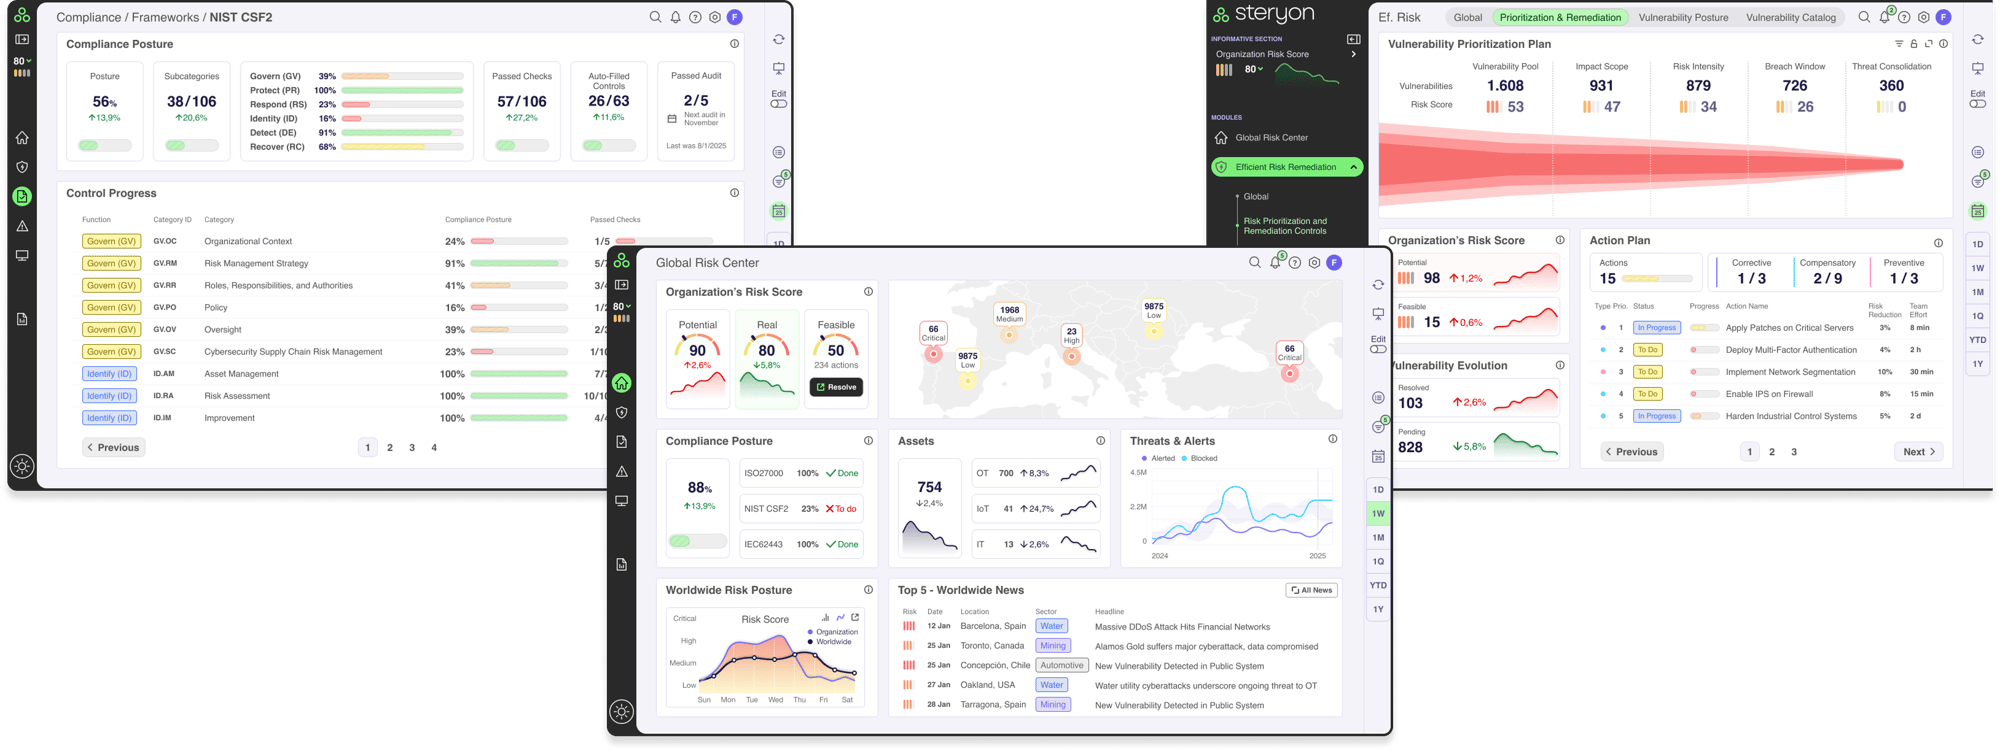
Task: Toggle Subcategories card switch in Compliance window
Action: point(191,145)
